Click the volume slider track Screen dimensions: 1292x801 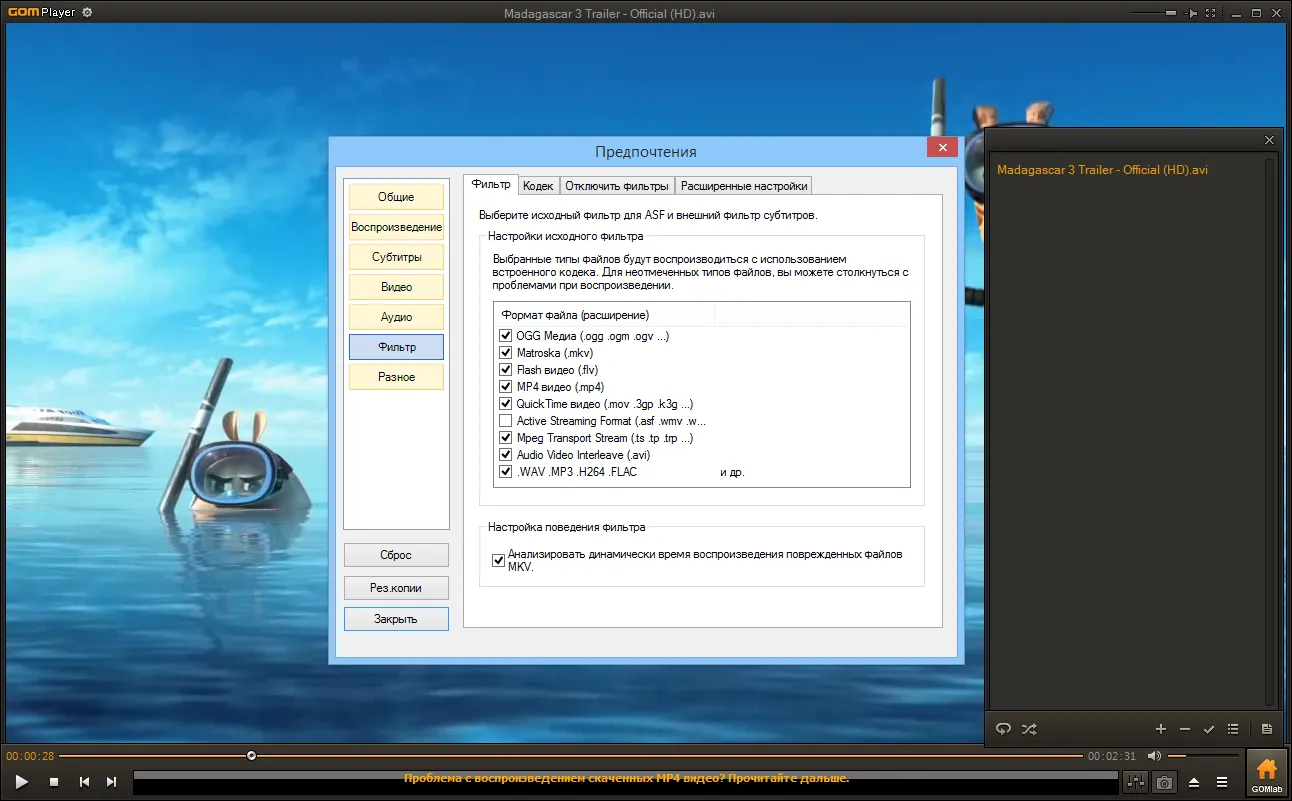(x=1203, y=756)
